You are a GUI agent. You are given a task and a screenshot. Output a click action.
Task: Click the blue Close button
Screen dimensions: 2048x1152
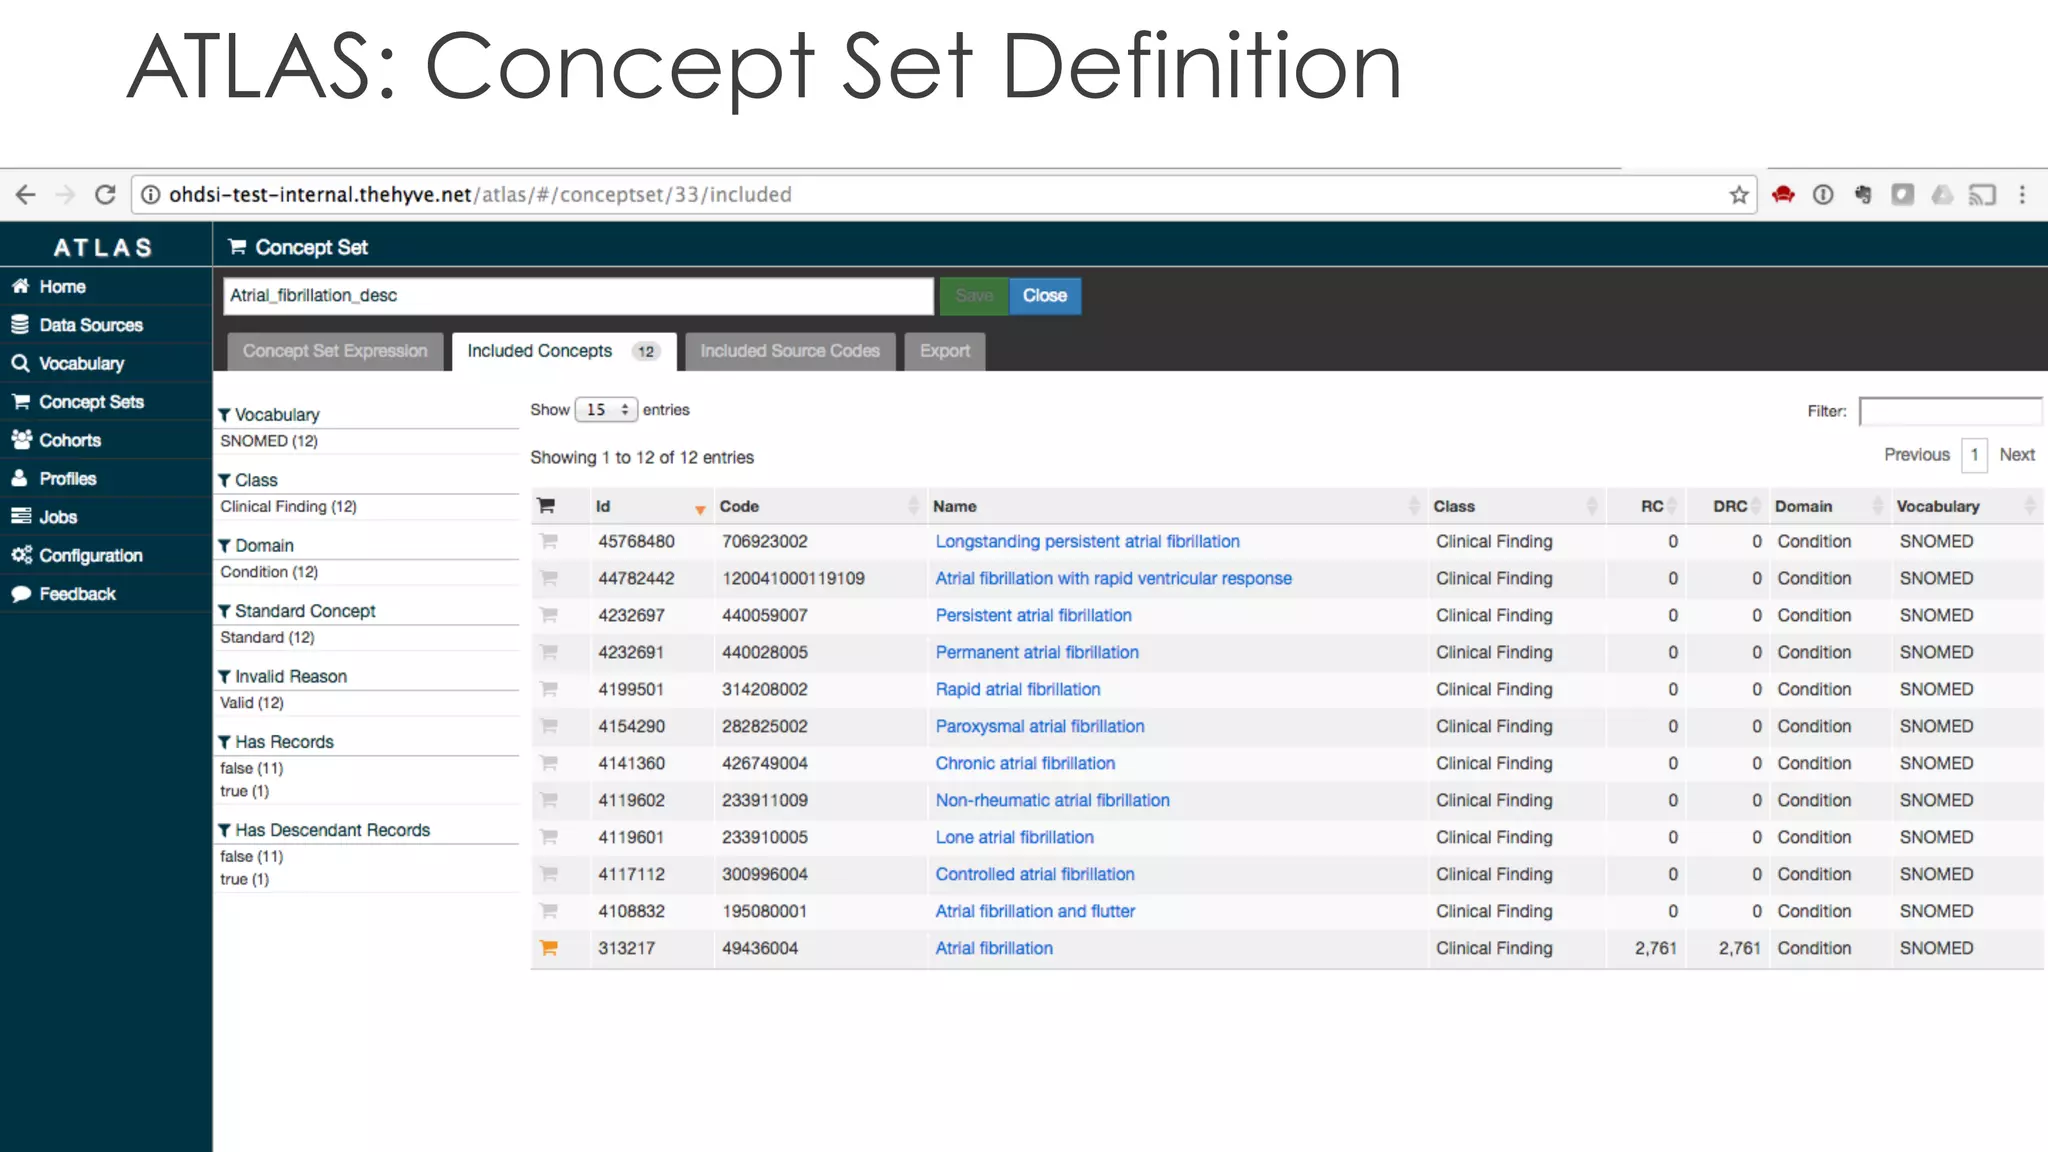click(x=1044, y=296)
